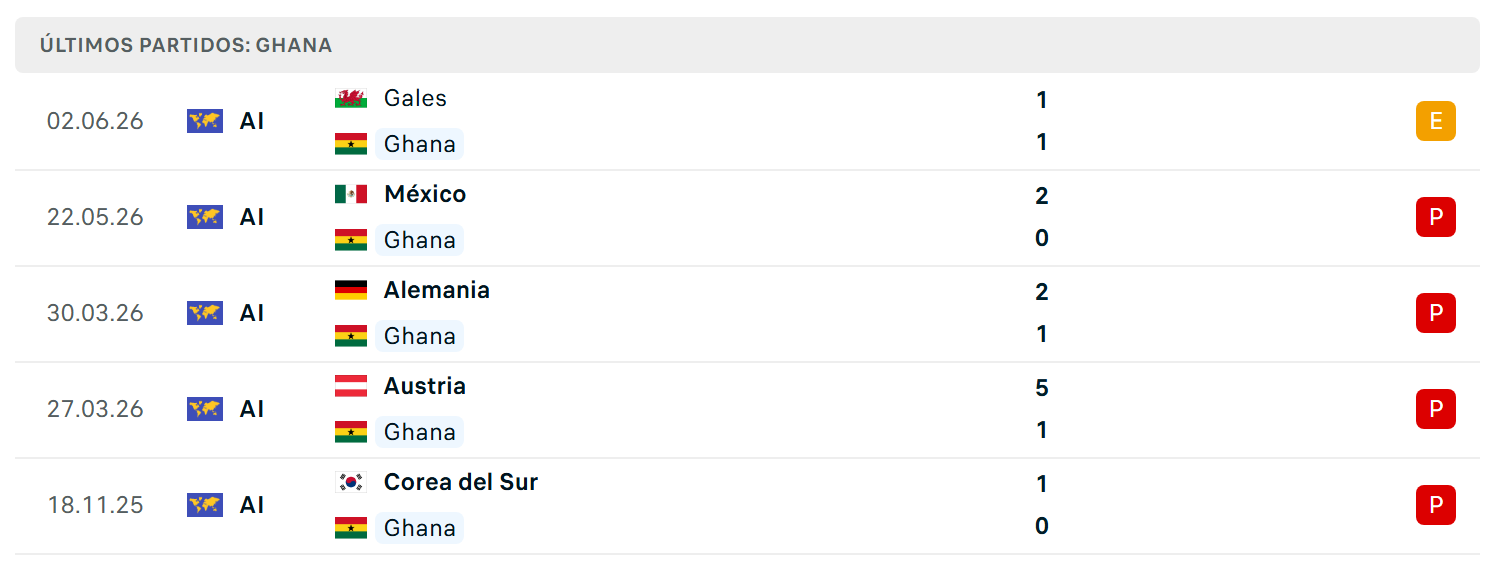Click the world map icon for 18.11.25 match
1495x569 pixels.
(x=205, y=505)
